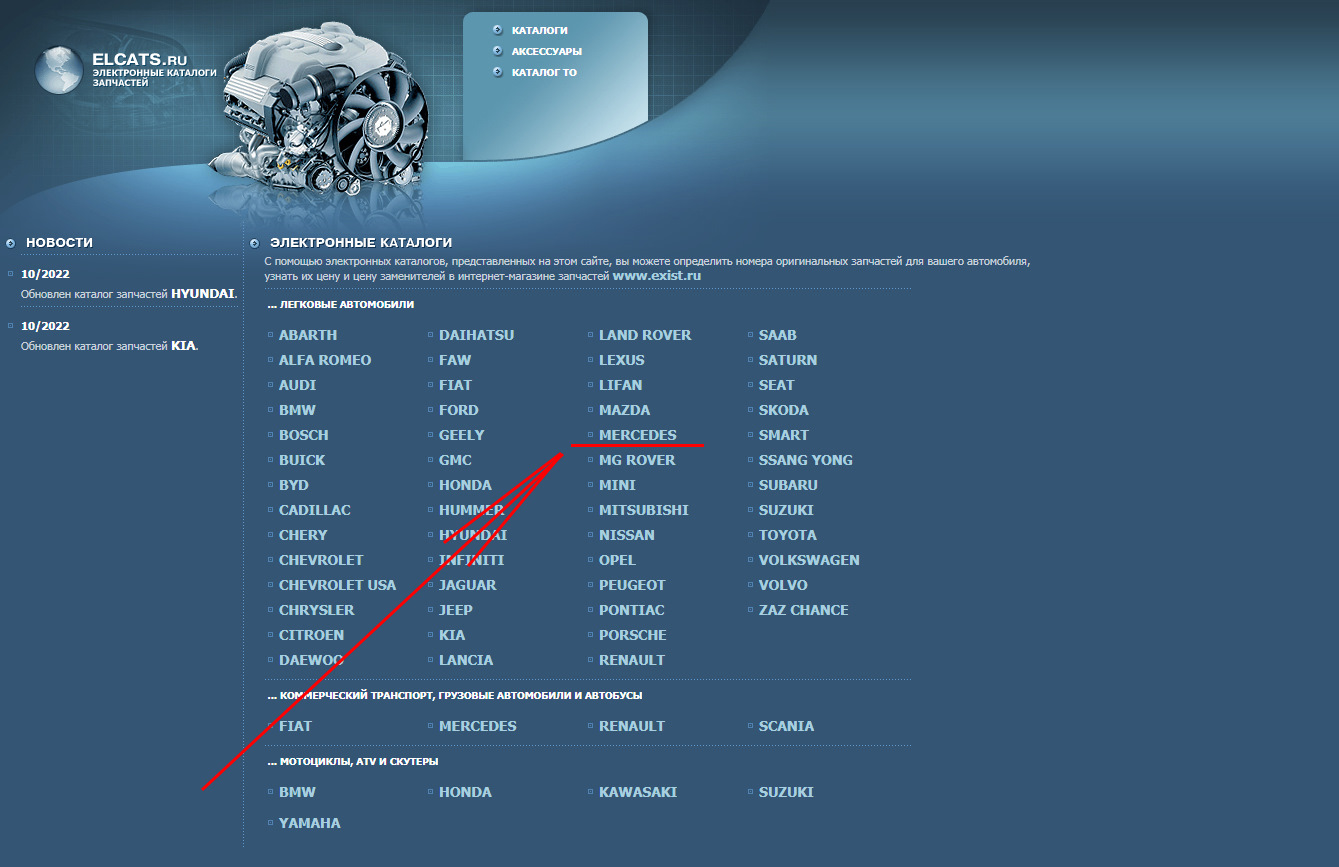The image size is (1339, 867).
Task: Choose the FAW catalog
Action: 455,360
